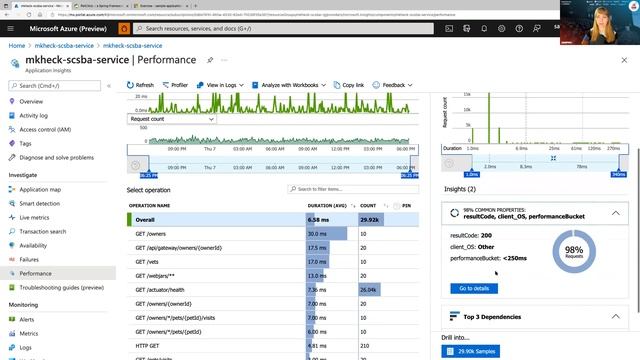Click the 1.0ms duration range handle

point(472,174)
